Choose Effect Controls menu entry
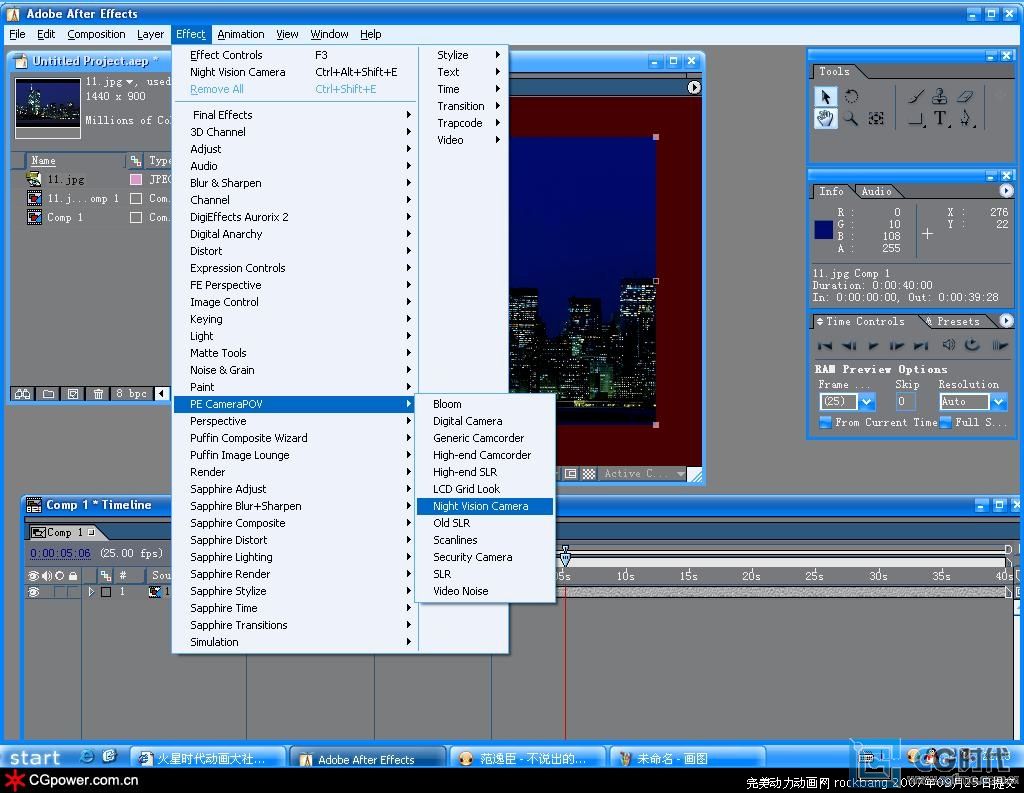 pos(295,55)
